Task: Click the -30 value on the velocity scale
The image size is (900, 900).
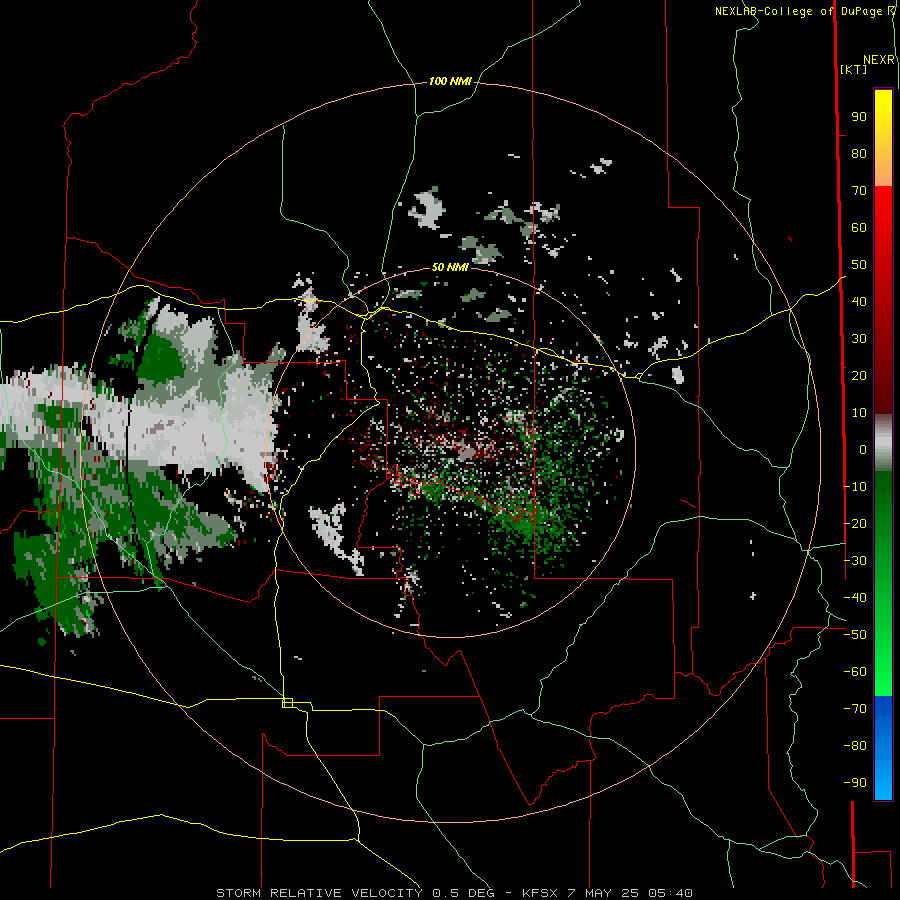Action: click(855, 561)
